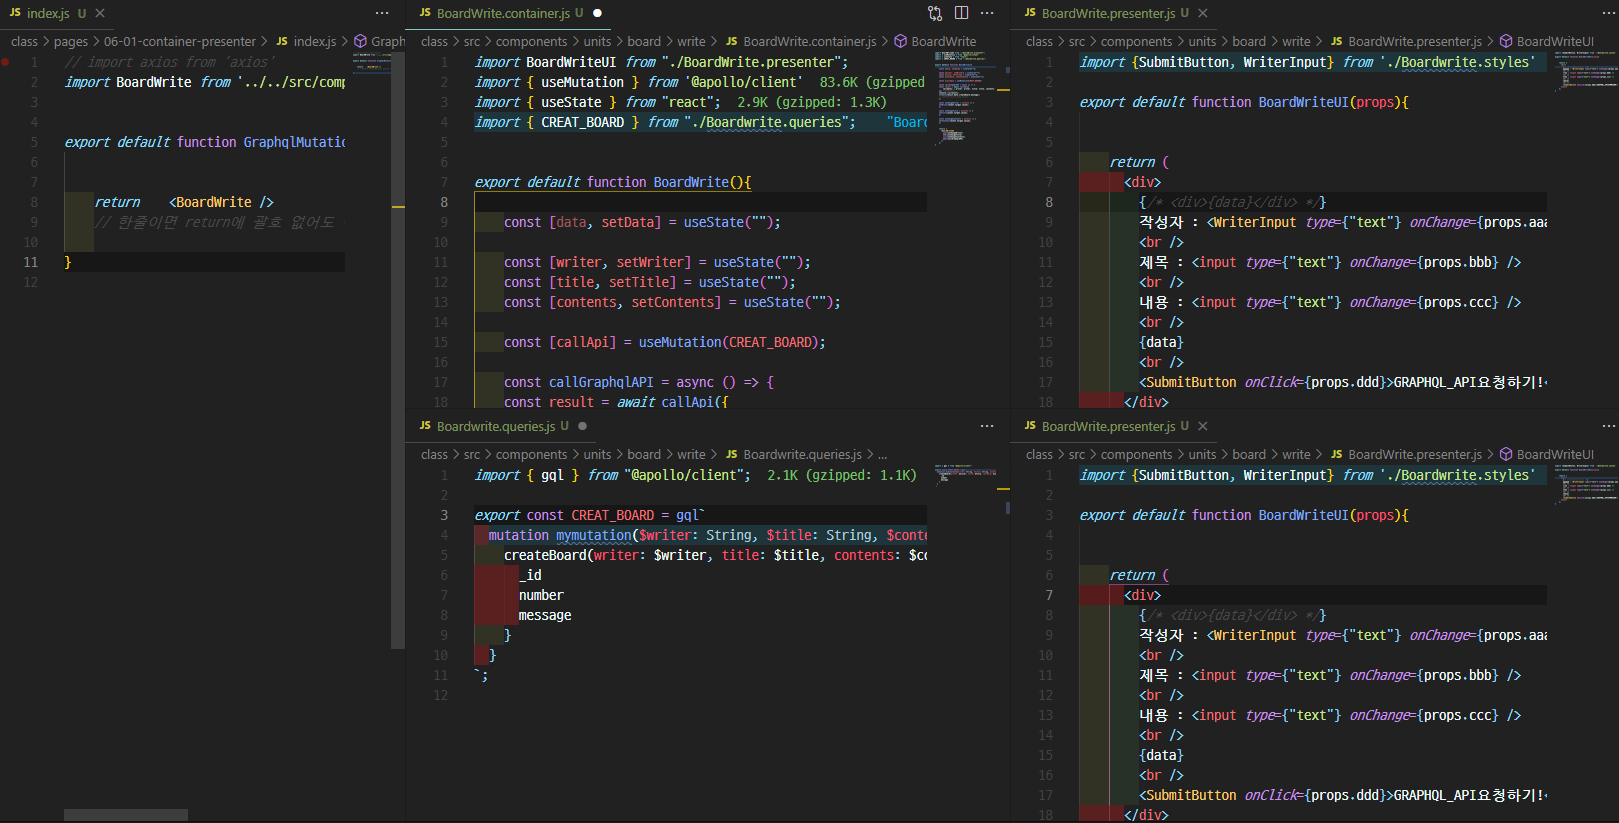Switch to the index.js tab
This screenshot has height=823, width=1619.
56,13
